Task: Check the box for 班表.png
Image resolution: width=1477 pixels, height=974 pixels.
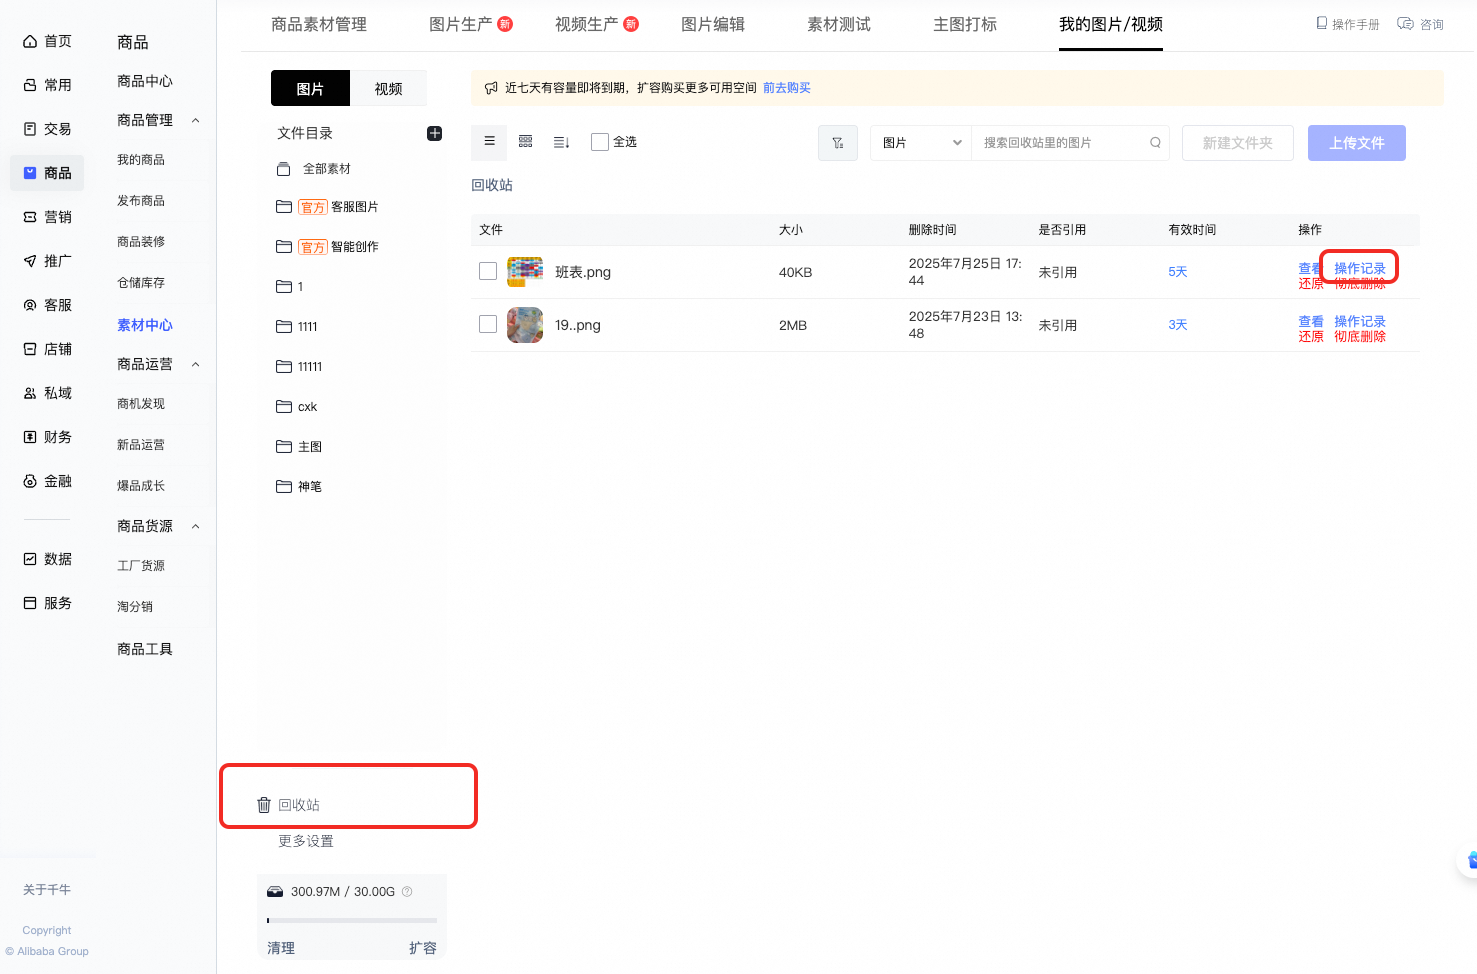Action: (x=488, y=271)
